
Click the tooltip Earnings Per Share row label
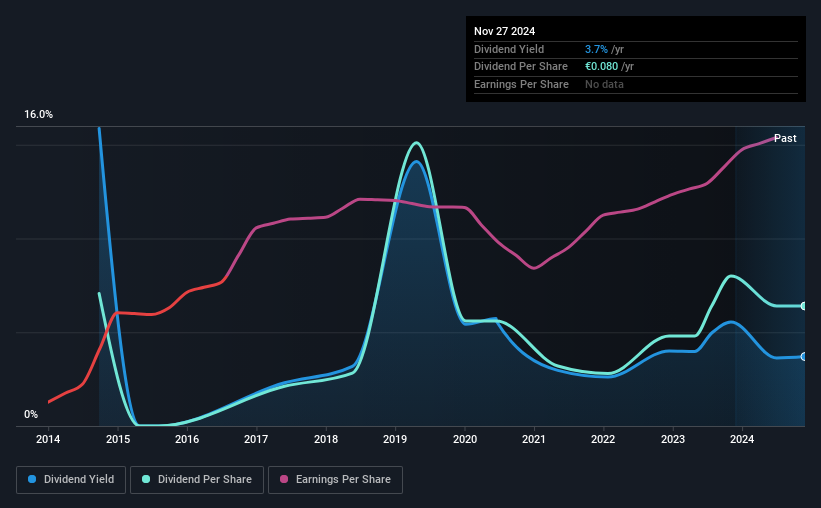521,84
